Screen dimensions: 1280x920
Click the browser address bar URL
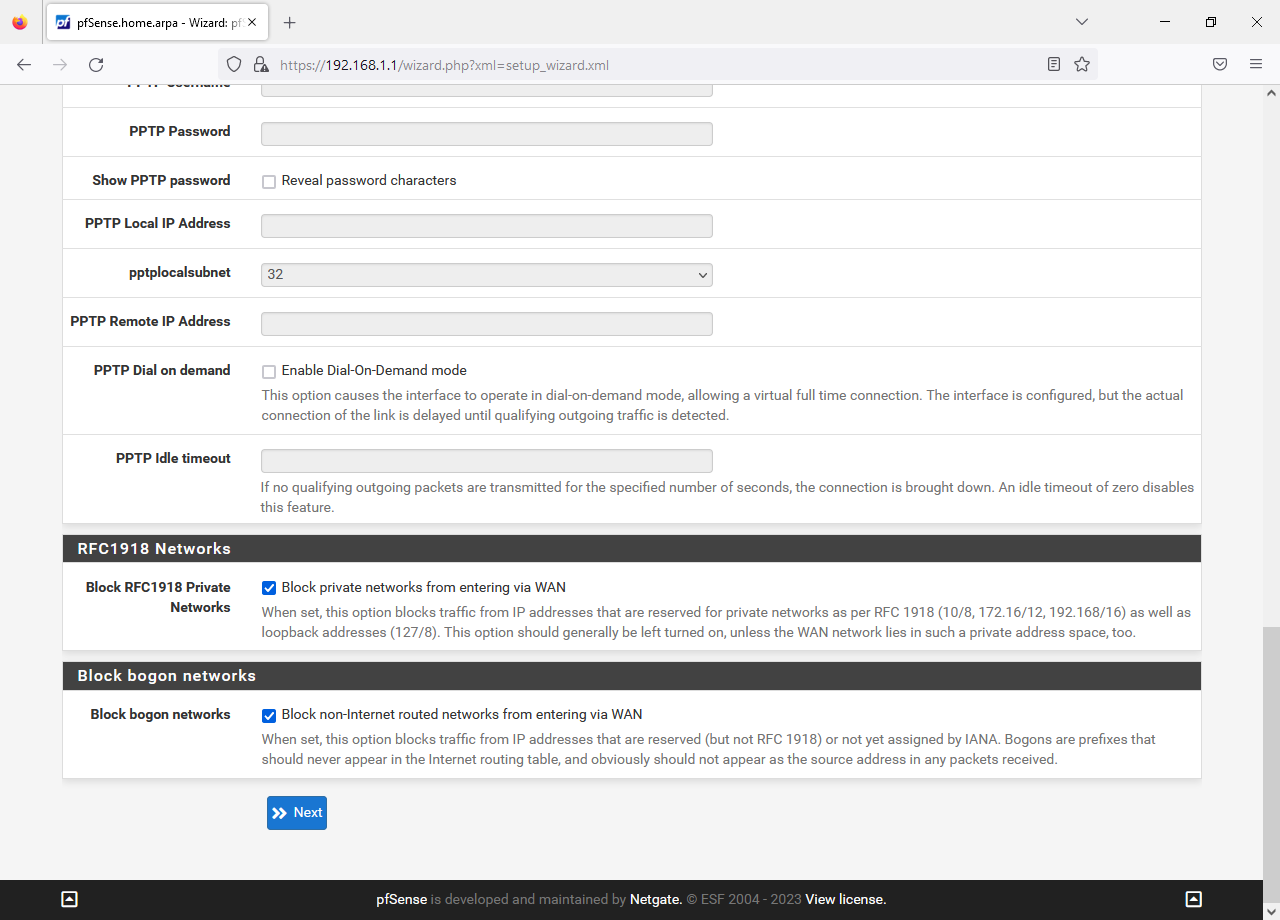click(444, 65)
